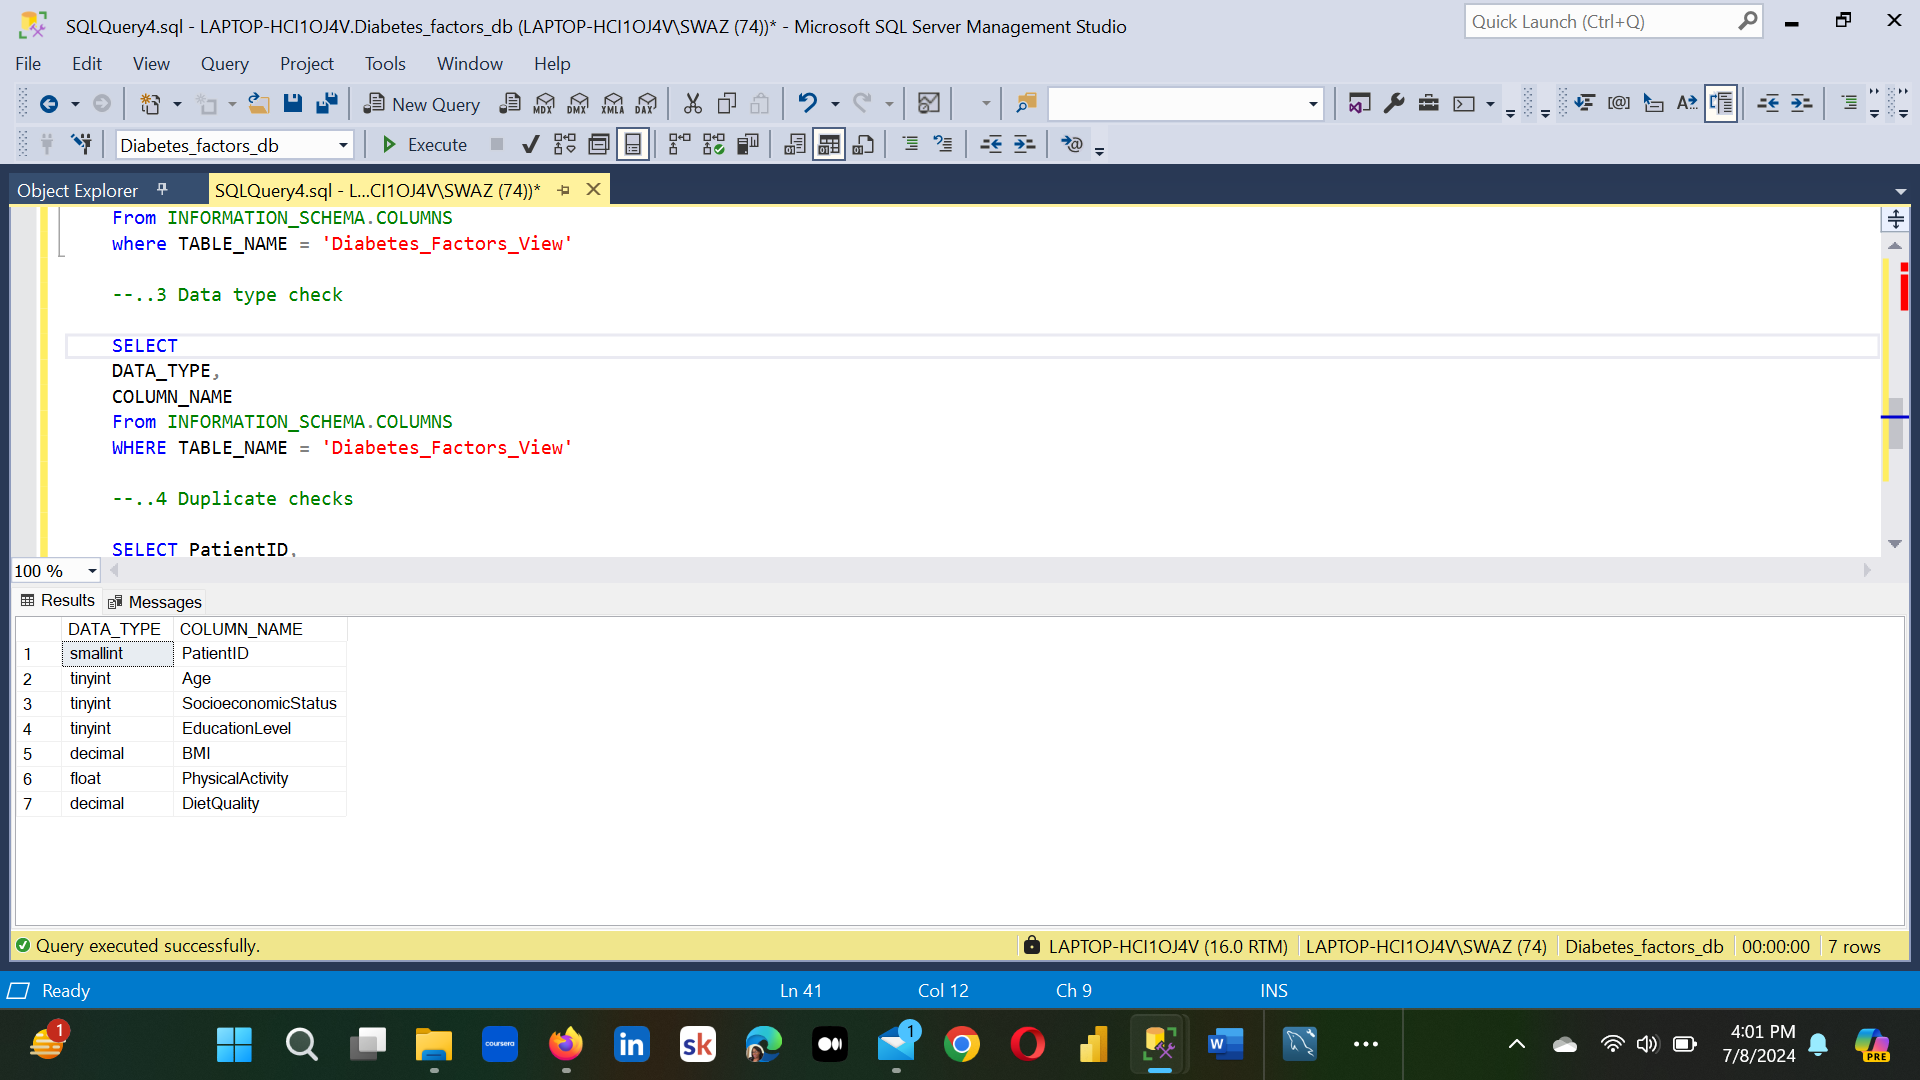Open an Analysis Services DAX query
Screen dimensions: 1920x1080
coord(647,103)
